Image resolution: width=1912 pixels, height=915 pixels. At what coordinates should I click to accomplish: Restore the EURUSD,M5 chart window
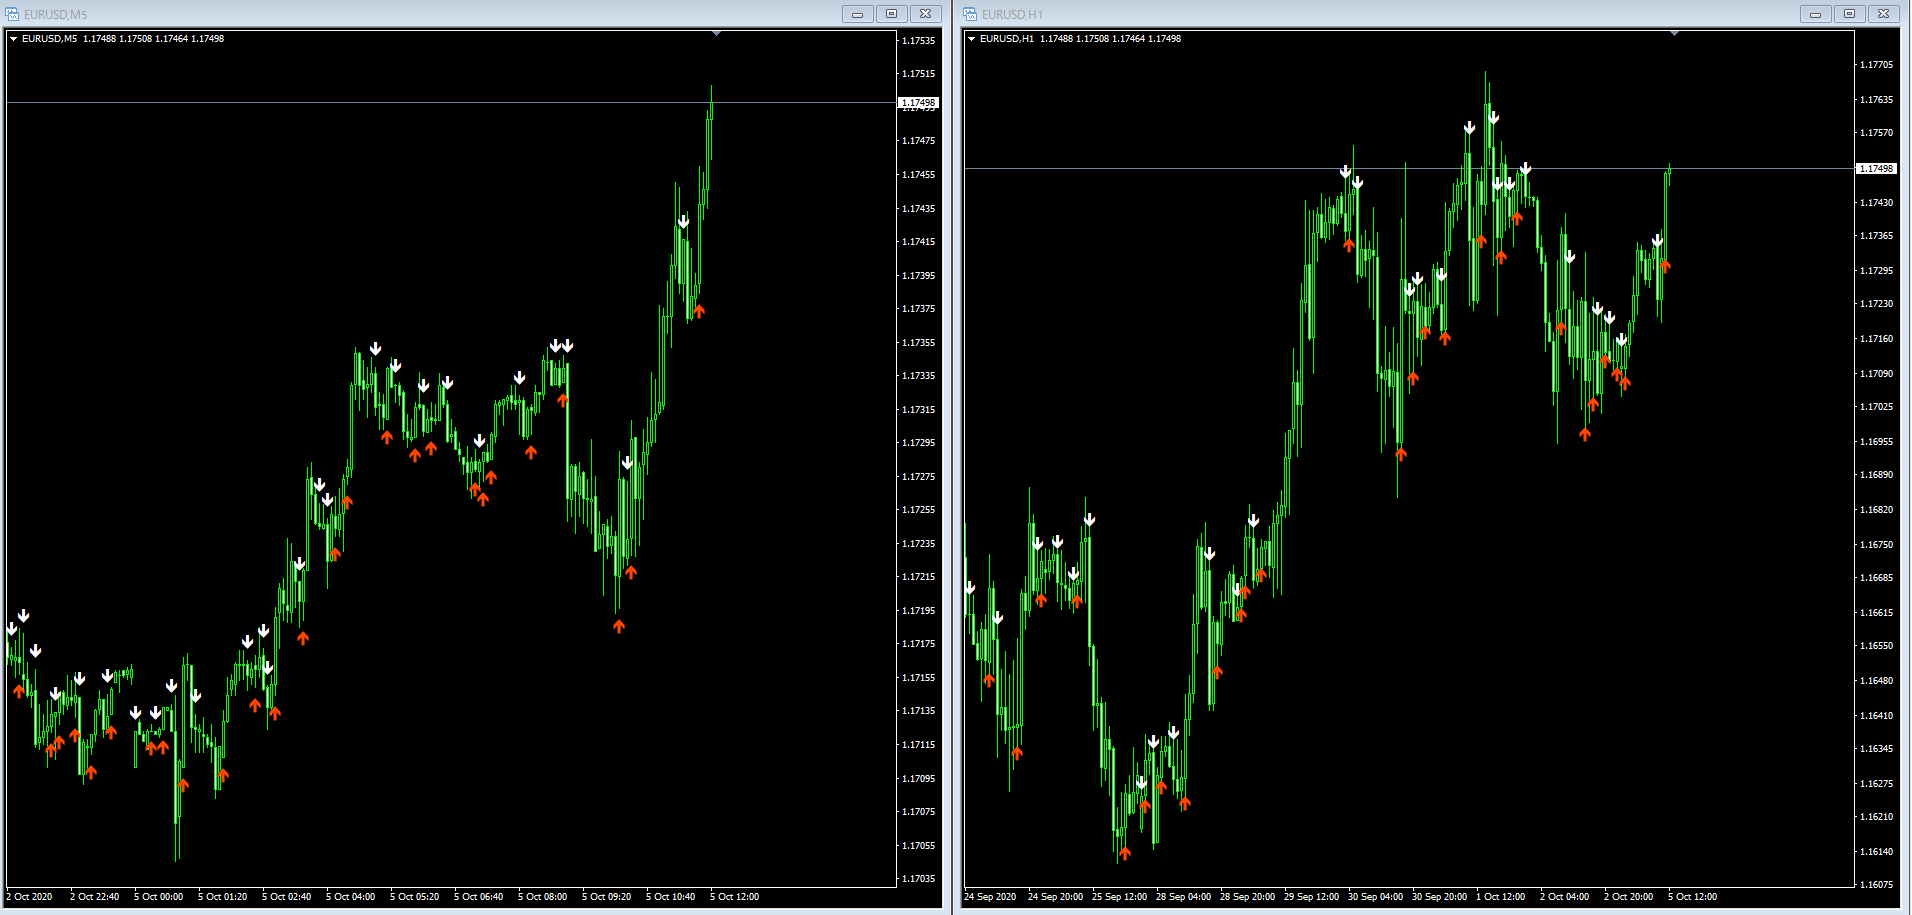coord(892,14)
